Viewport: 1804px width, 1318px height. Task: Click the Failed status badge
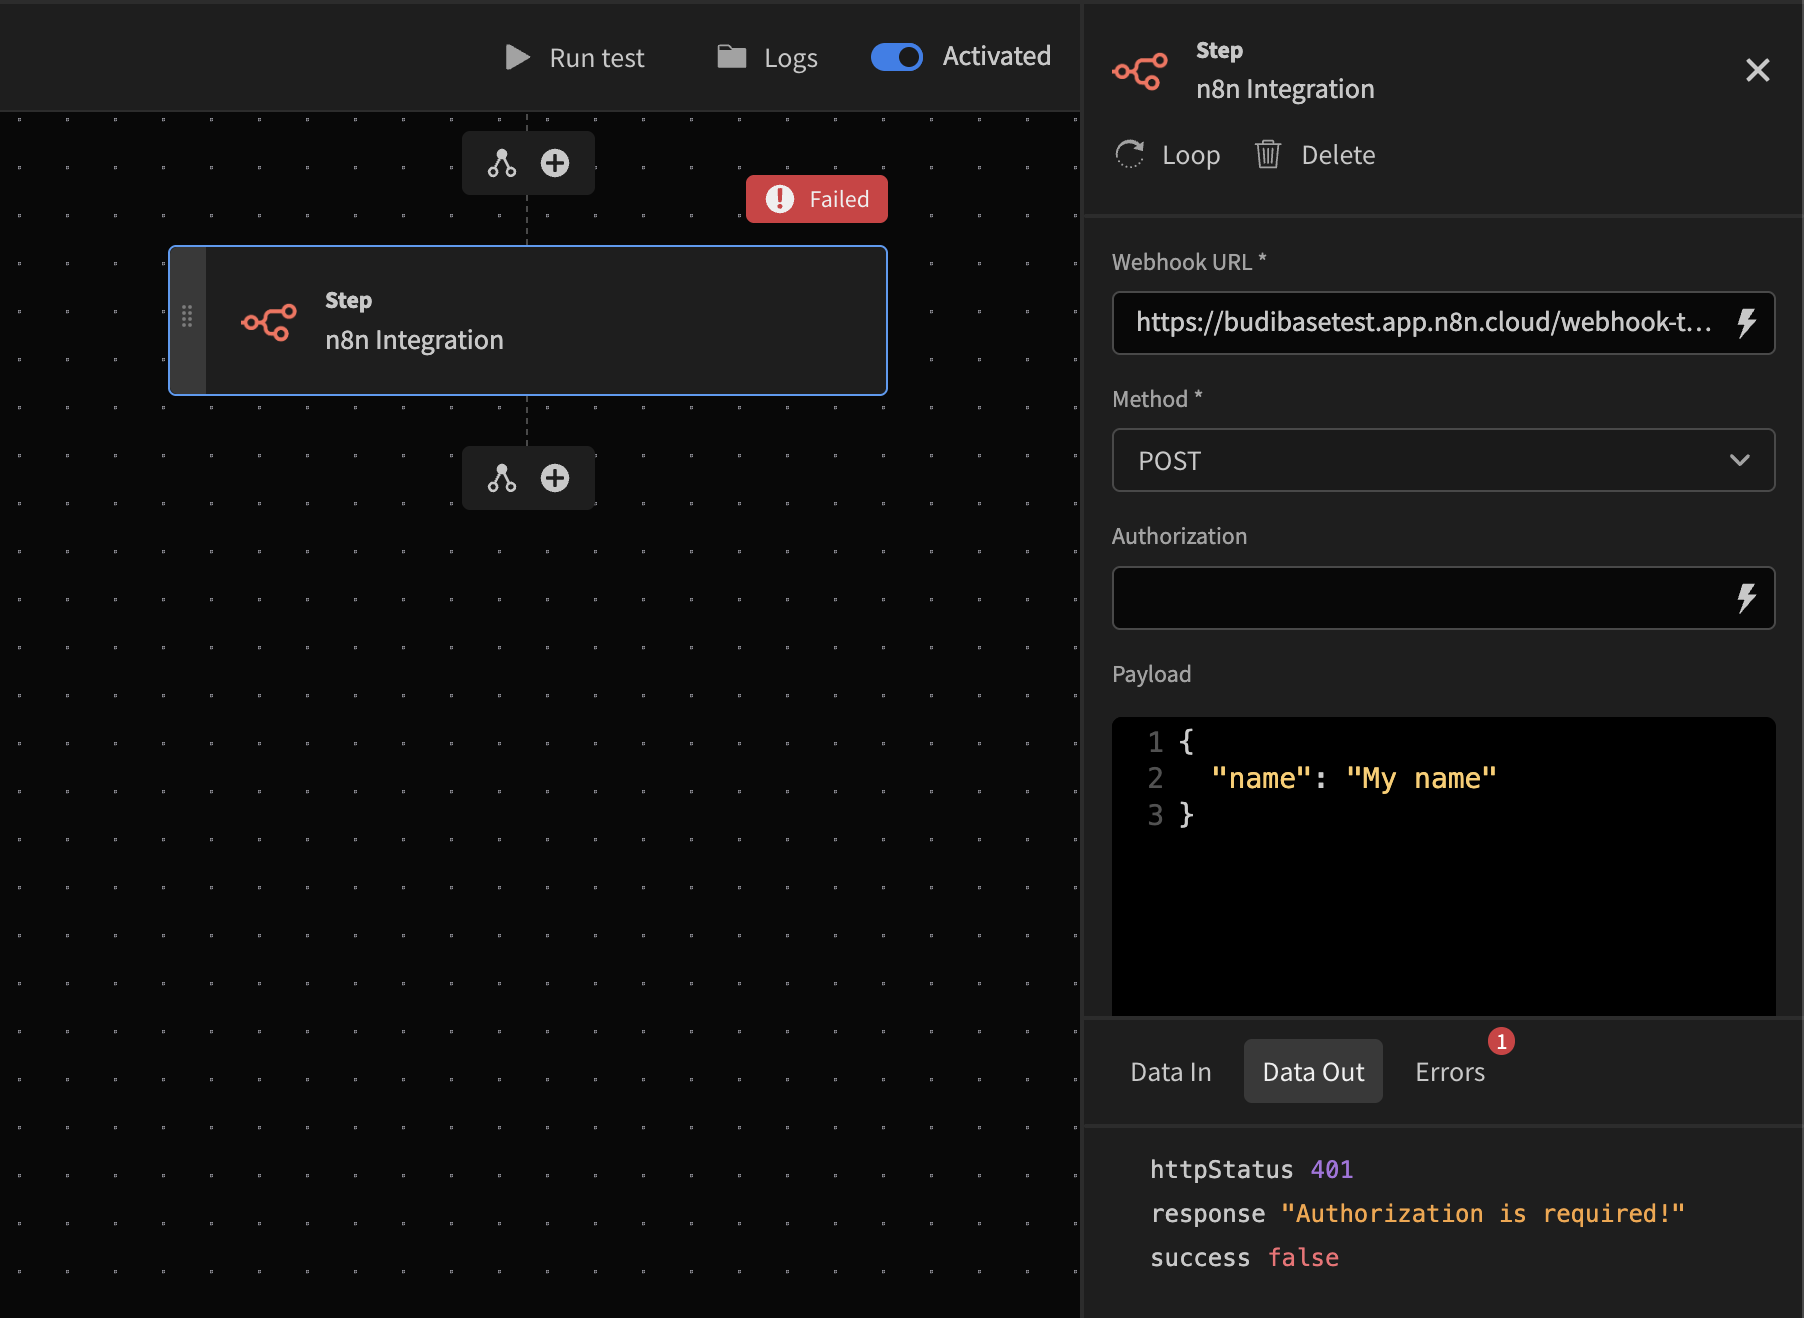817,199
